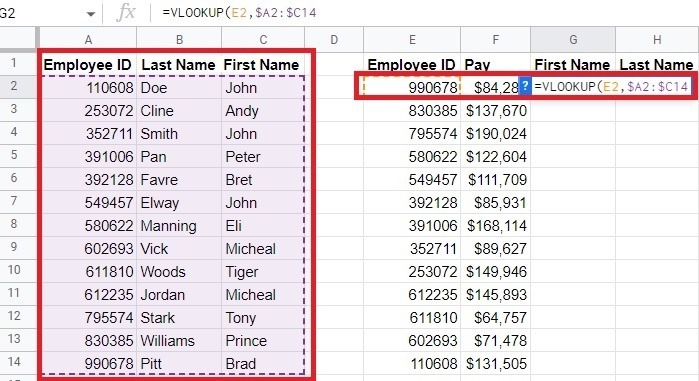Select the $122,604 pay cell
This screenshot has height=381, width=699.
(x=495, y=157)
